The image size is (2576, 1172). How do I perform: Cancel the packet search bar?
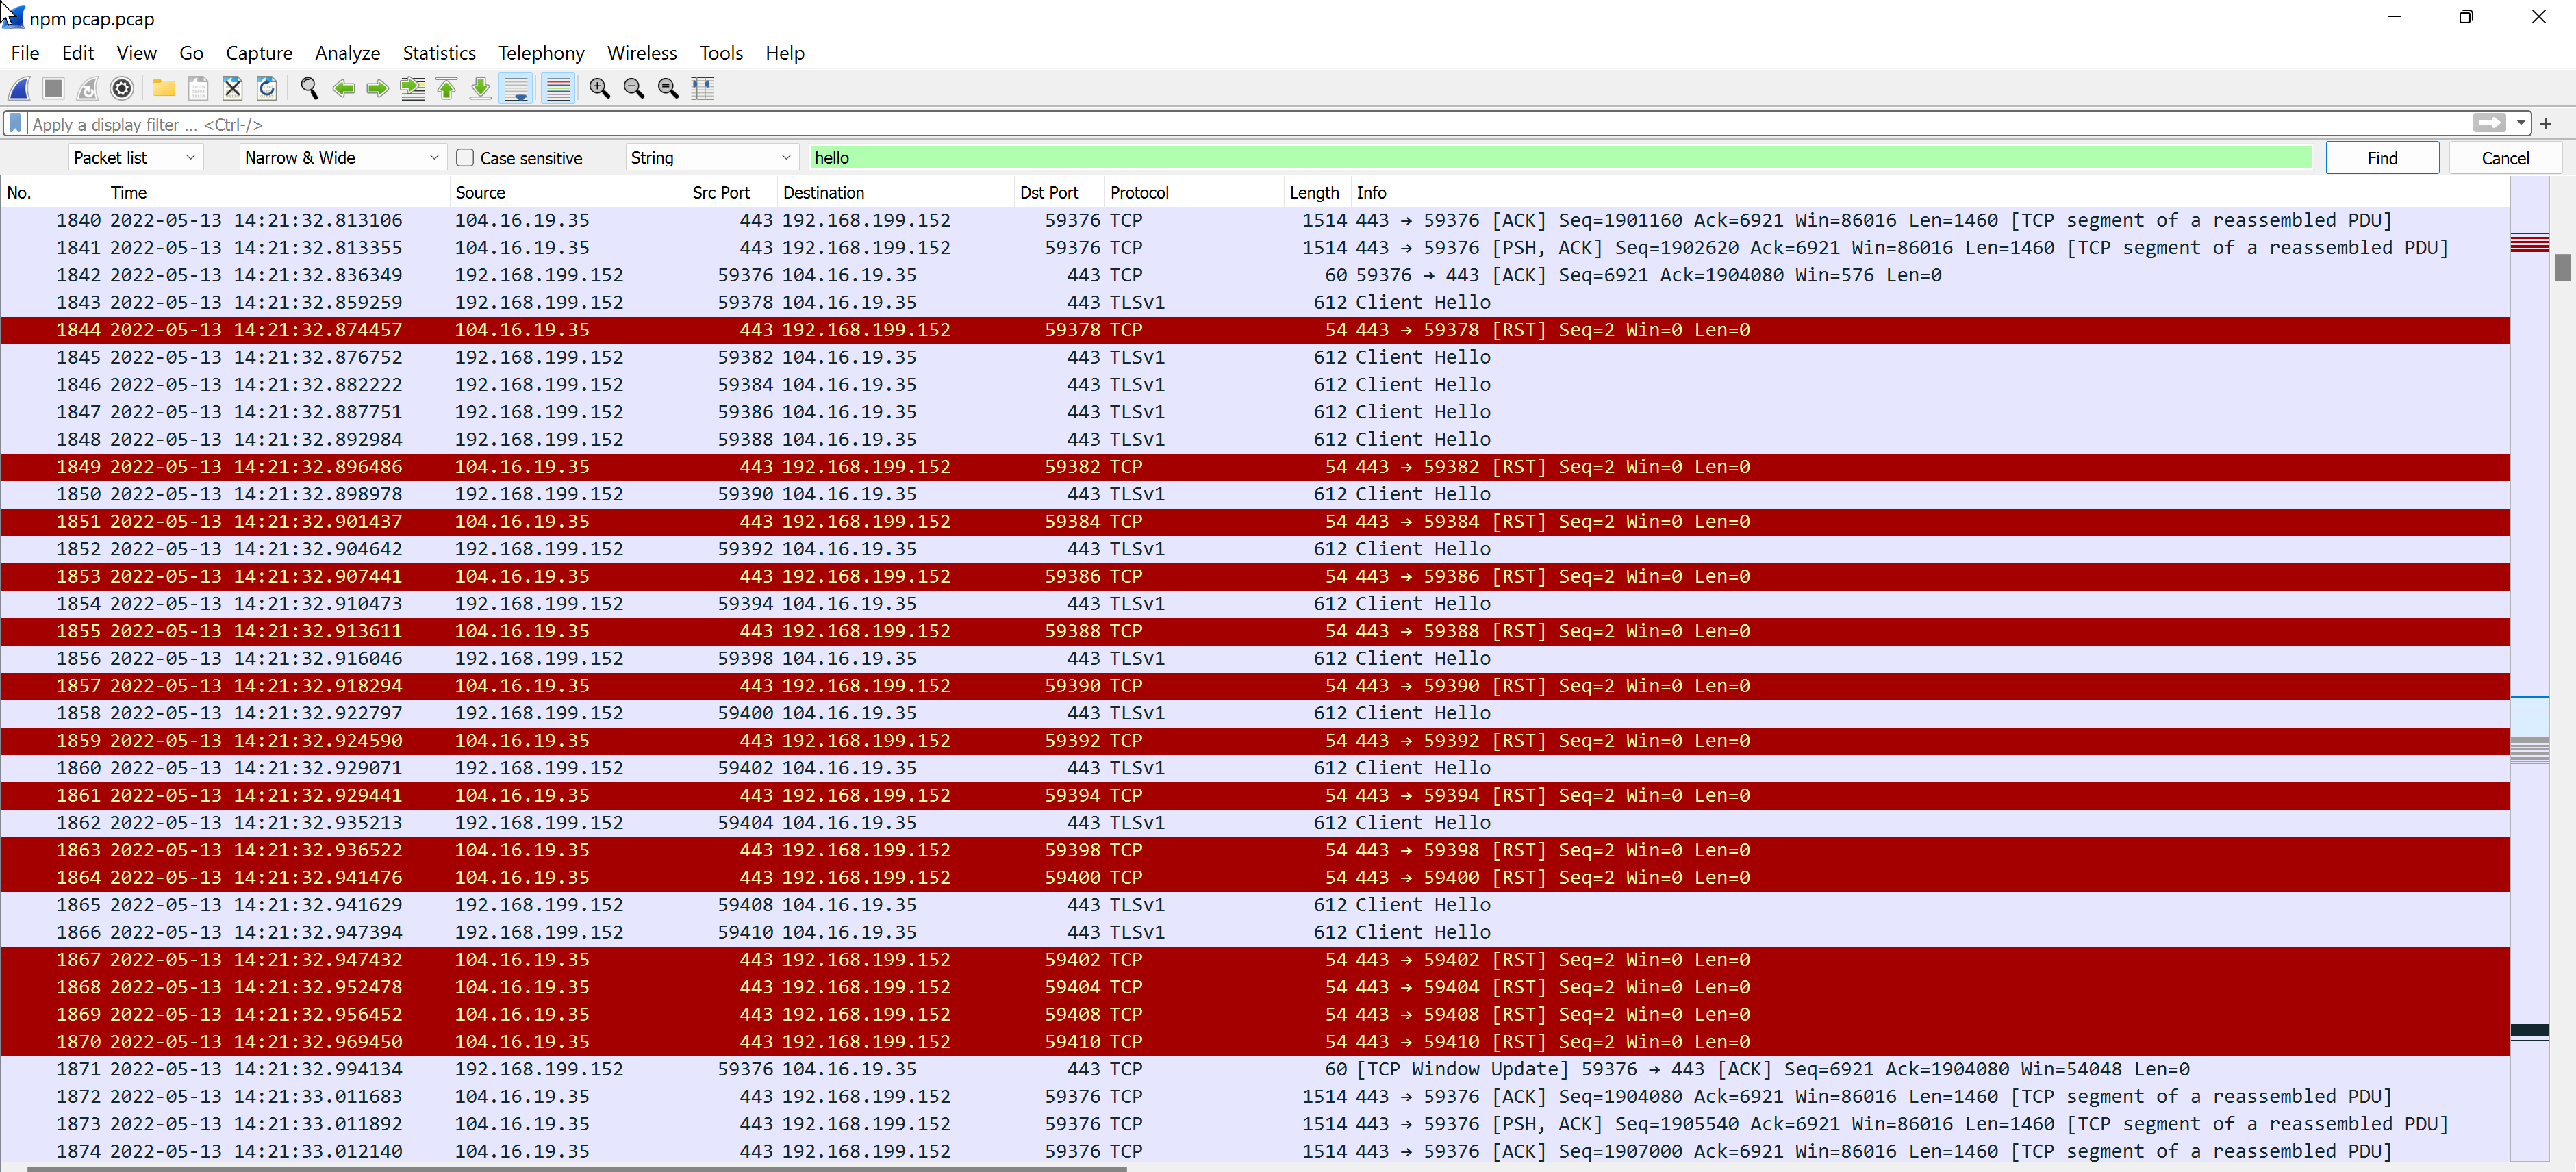coord(2504,158)
